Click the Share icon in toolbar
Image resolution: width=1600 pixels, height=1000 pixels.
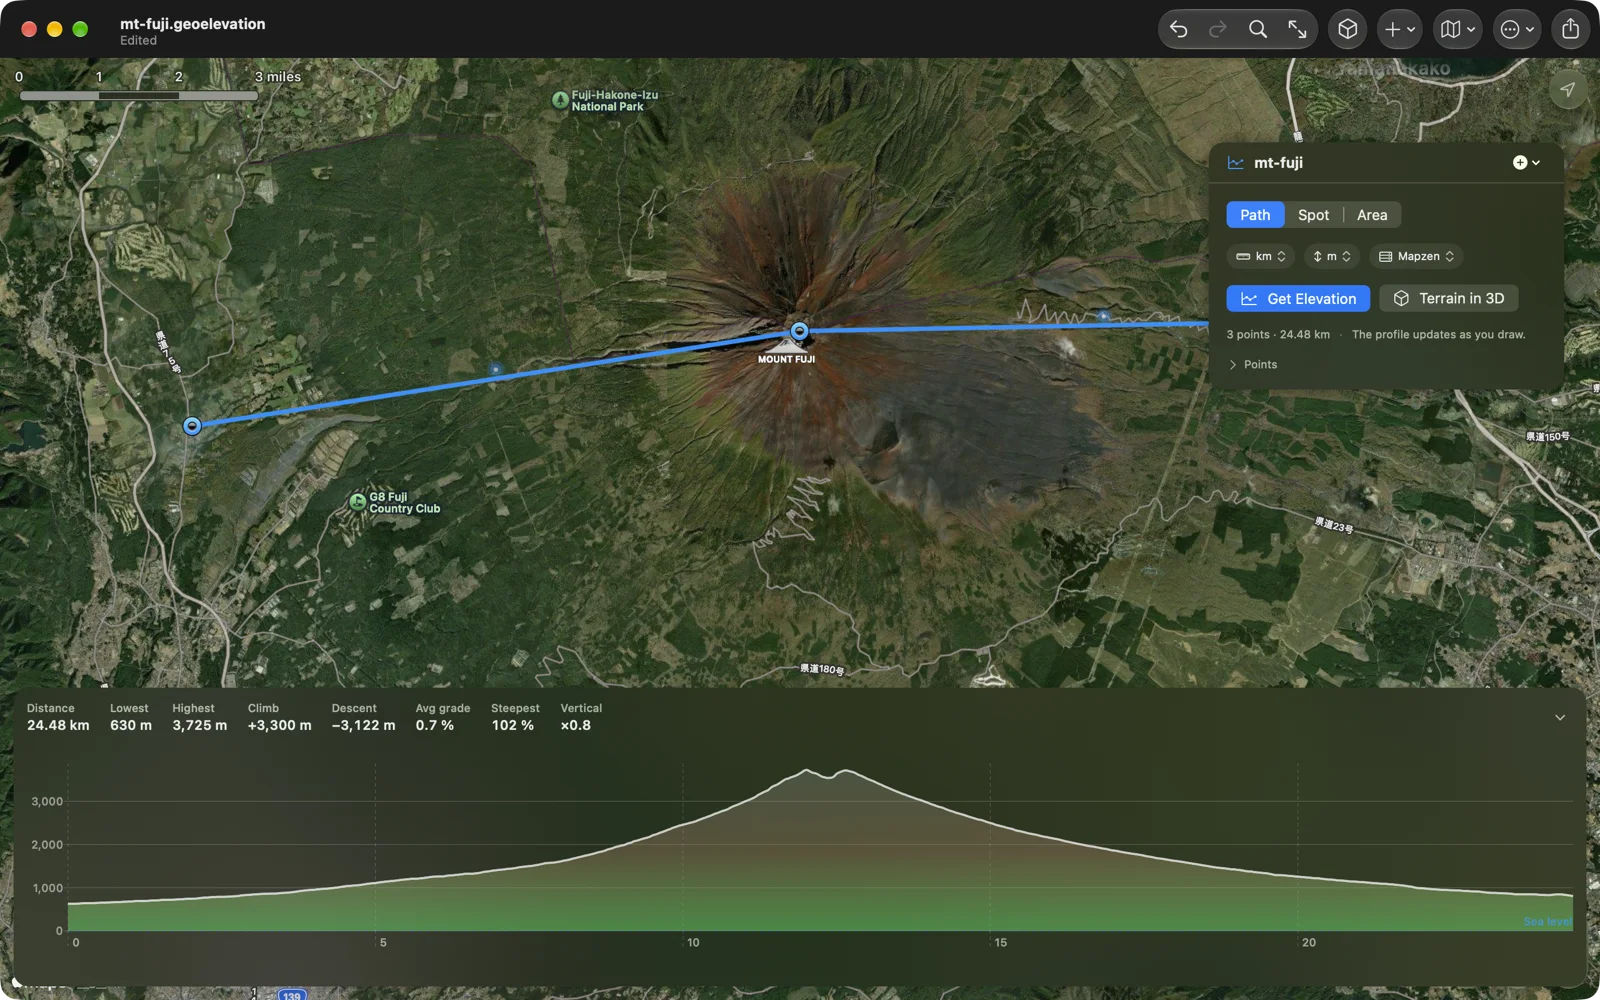click(1571, 29)
